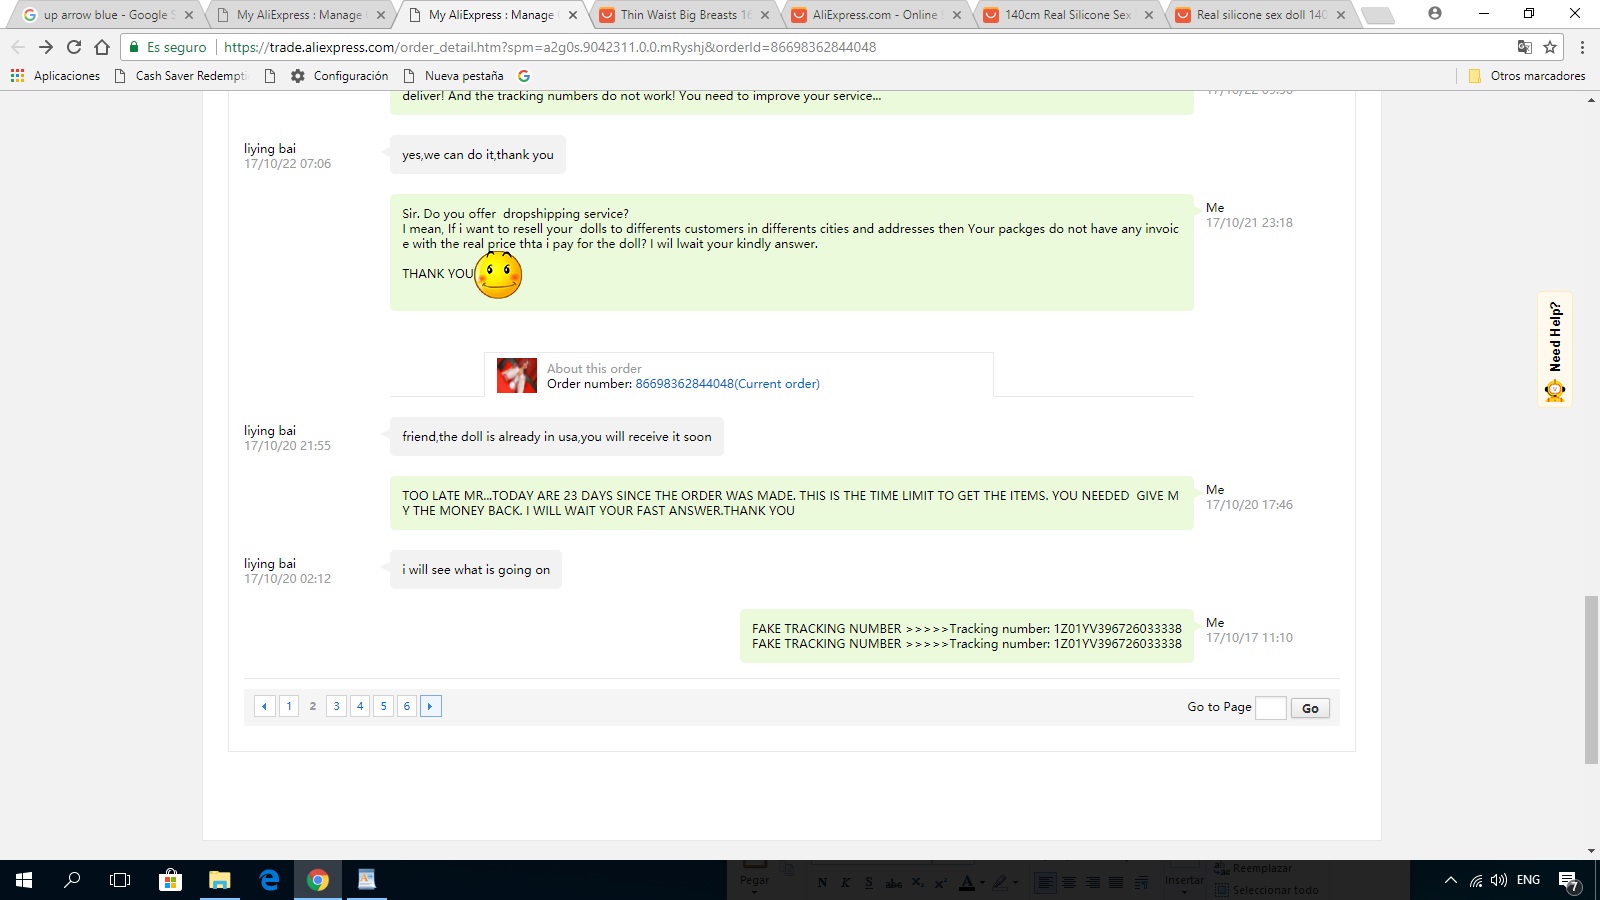The width and height of the screenshot is (1600, 900).
Task: Open order number 86698362844048 link
Action: tap(727, 384)
